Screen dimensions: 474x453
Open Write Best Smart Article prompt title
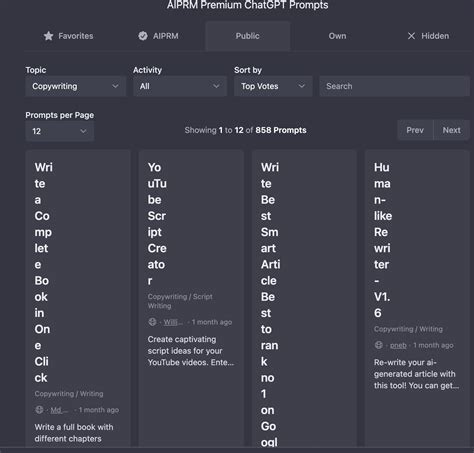tap(270, 304)
